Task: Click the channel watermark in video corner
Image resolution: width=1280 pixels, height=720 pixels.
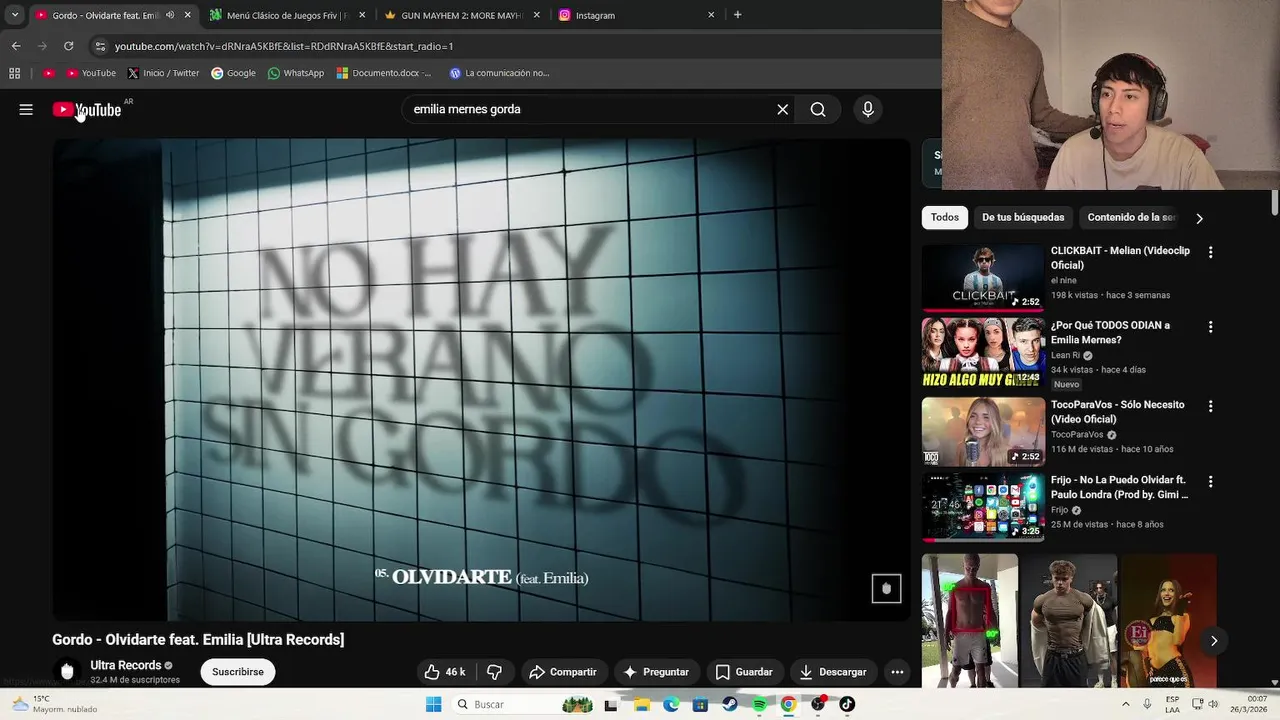Action: (x=886, y=589)
